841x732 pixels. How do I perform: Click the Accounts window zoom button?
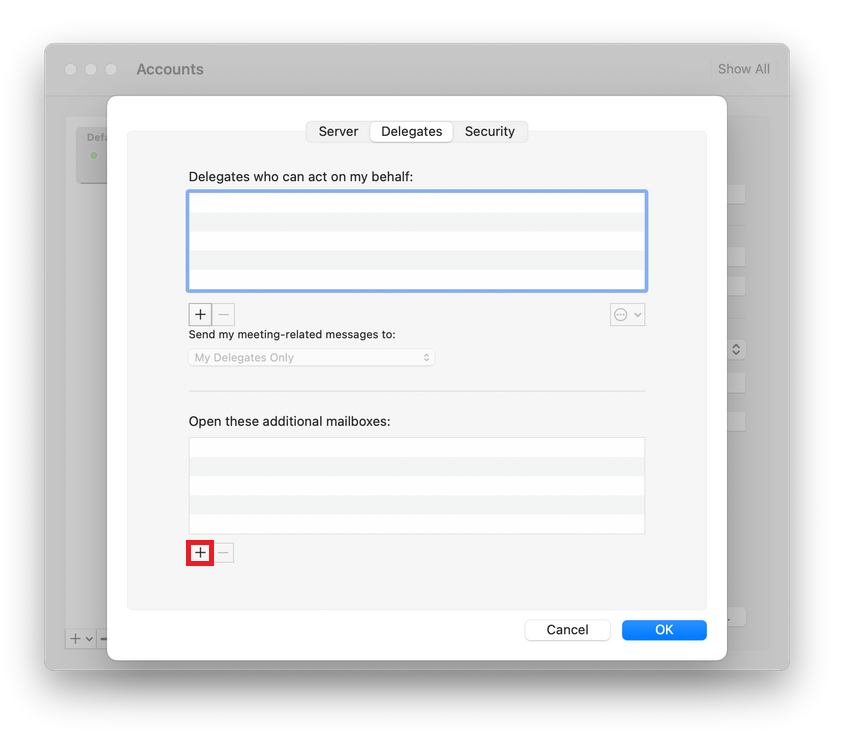click(111, 69)
